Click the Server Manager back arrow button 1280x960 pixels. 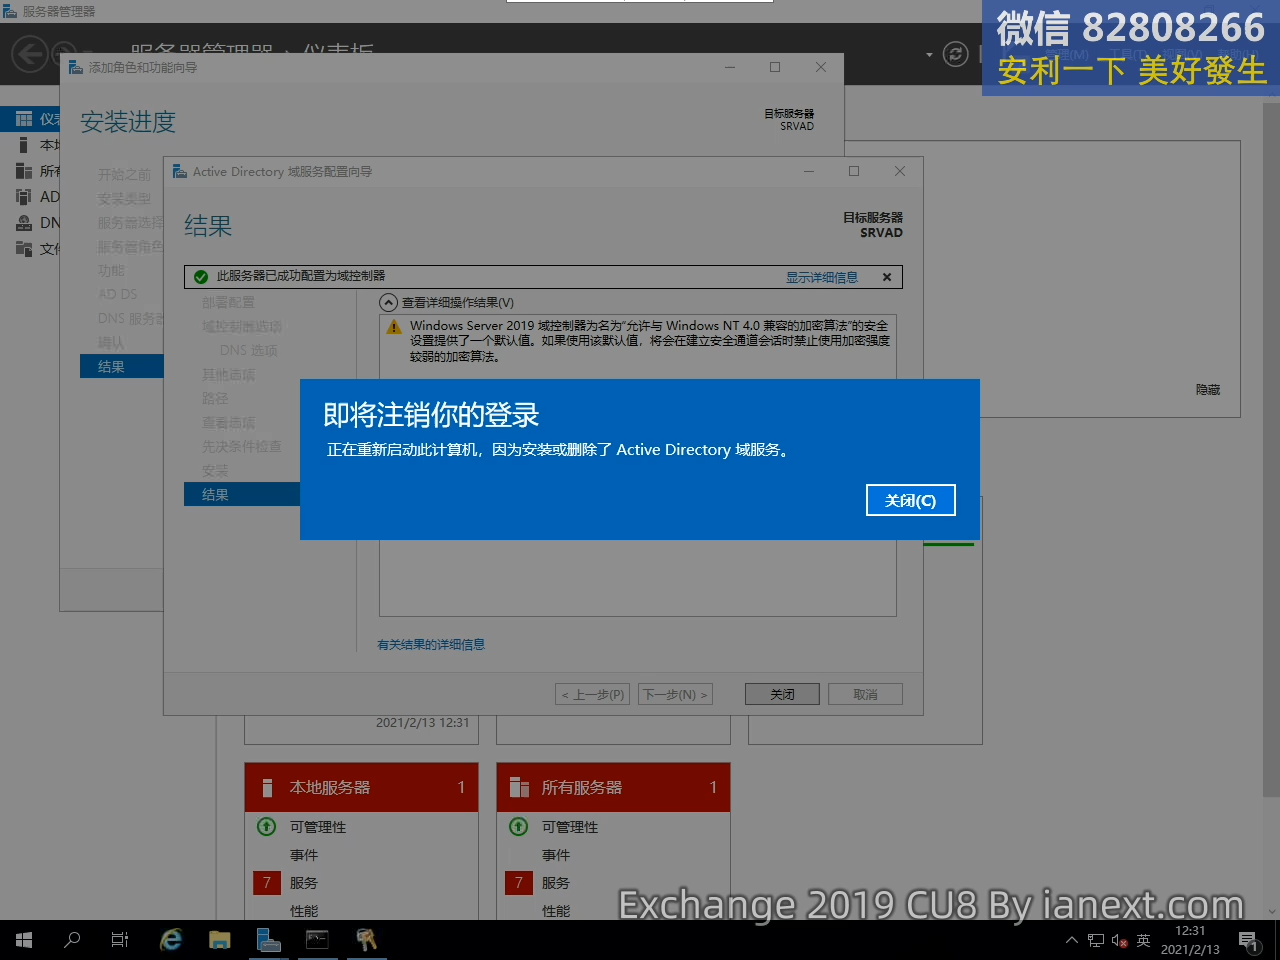[x=29, y=54]
